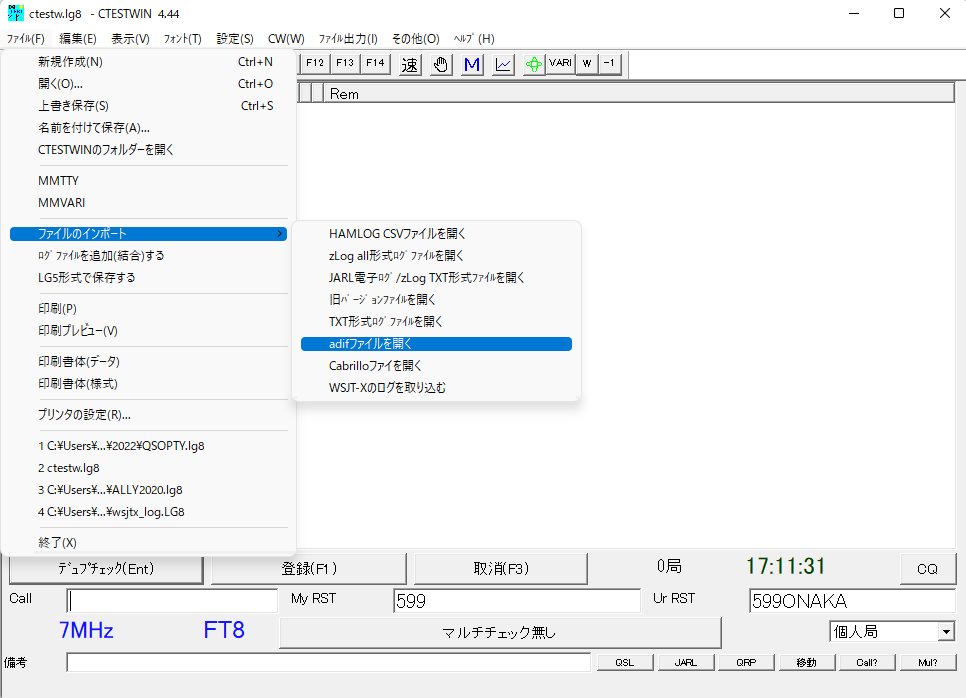Expand ファイルのインポート submenu
The image size is (966, 698).
pos(148,233)
